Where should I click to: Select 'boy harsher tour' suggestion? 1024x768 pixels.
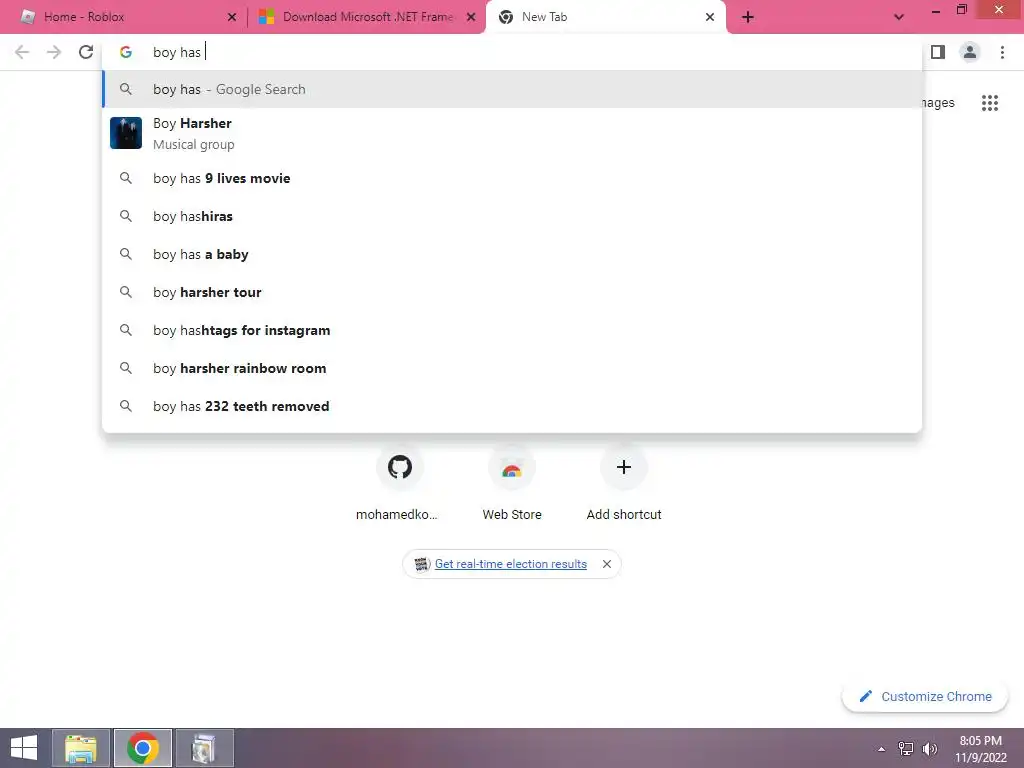[512, 292]
